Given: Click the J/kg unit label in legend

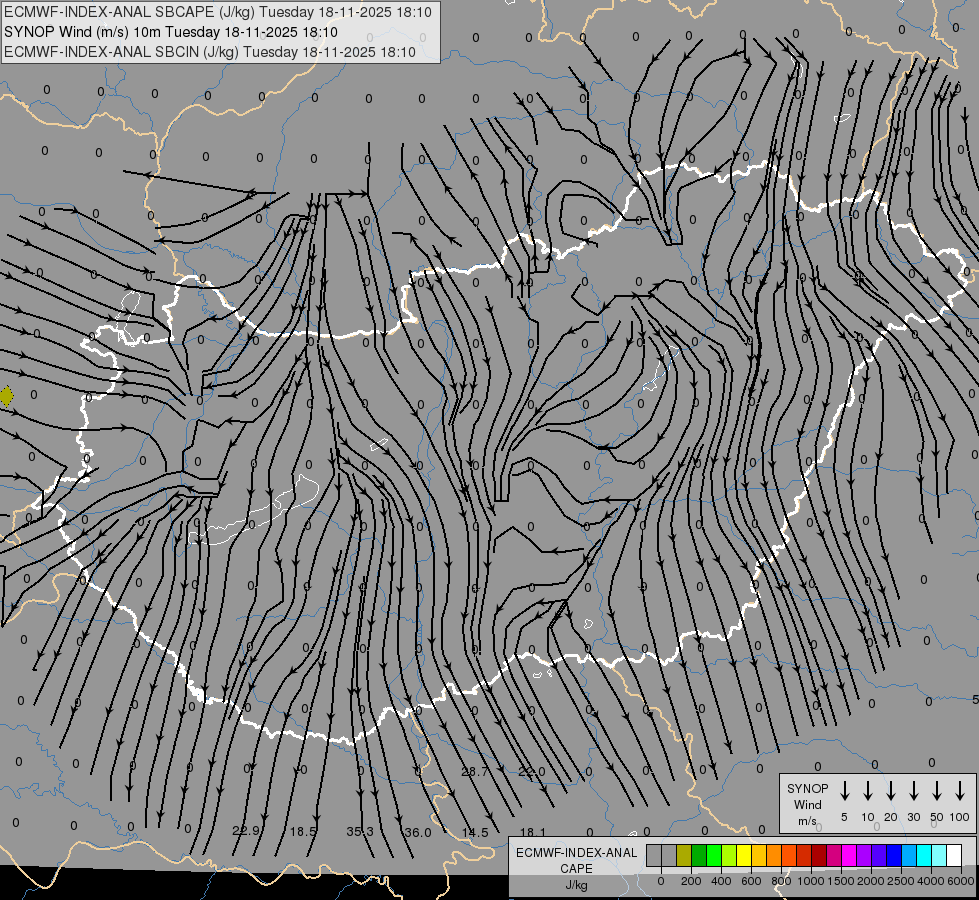Looking at the screenshot, I should (x=576, y=886).
